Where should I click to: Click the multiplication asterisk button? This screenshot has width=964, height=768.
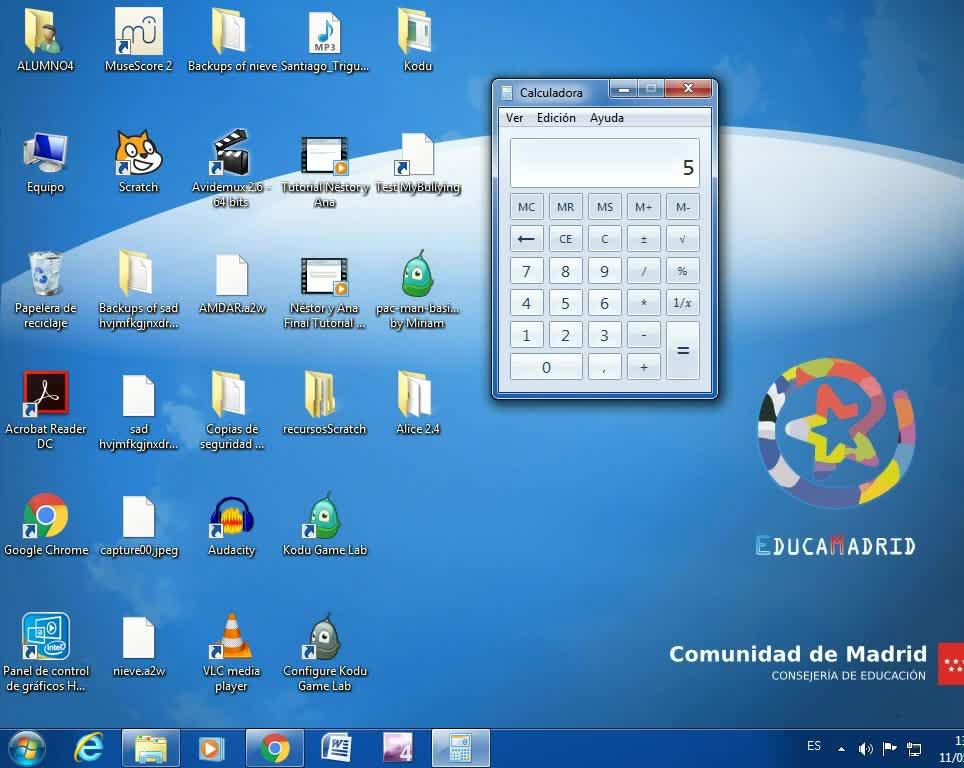coord(644,303)
